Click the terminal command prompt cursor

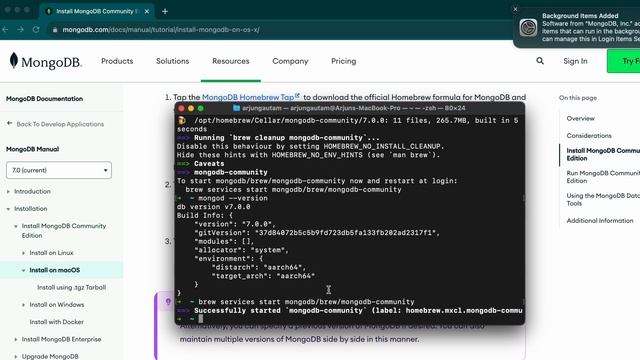(200, 319)
